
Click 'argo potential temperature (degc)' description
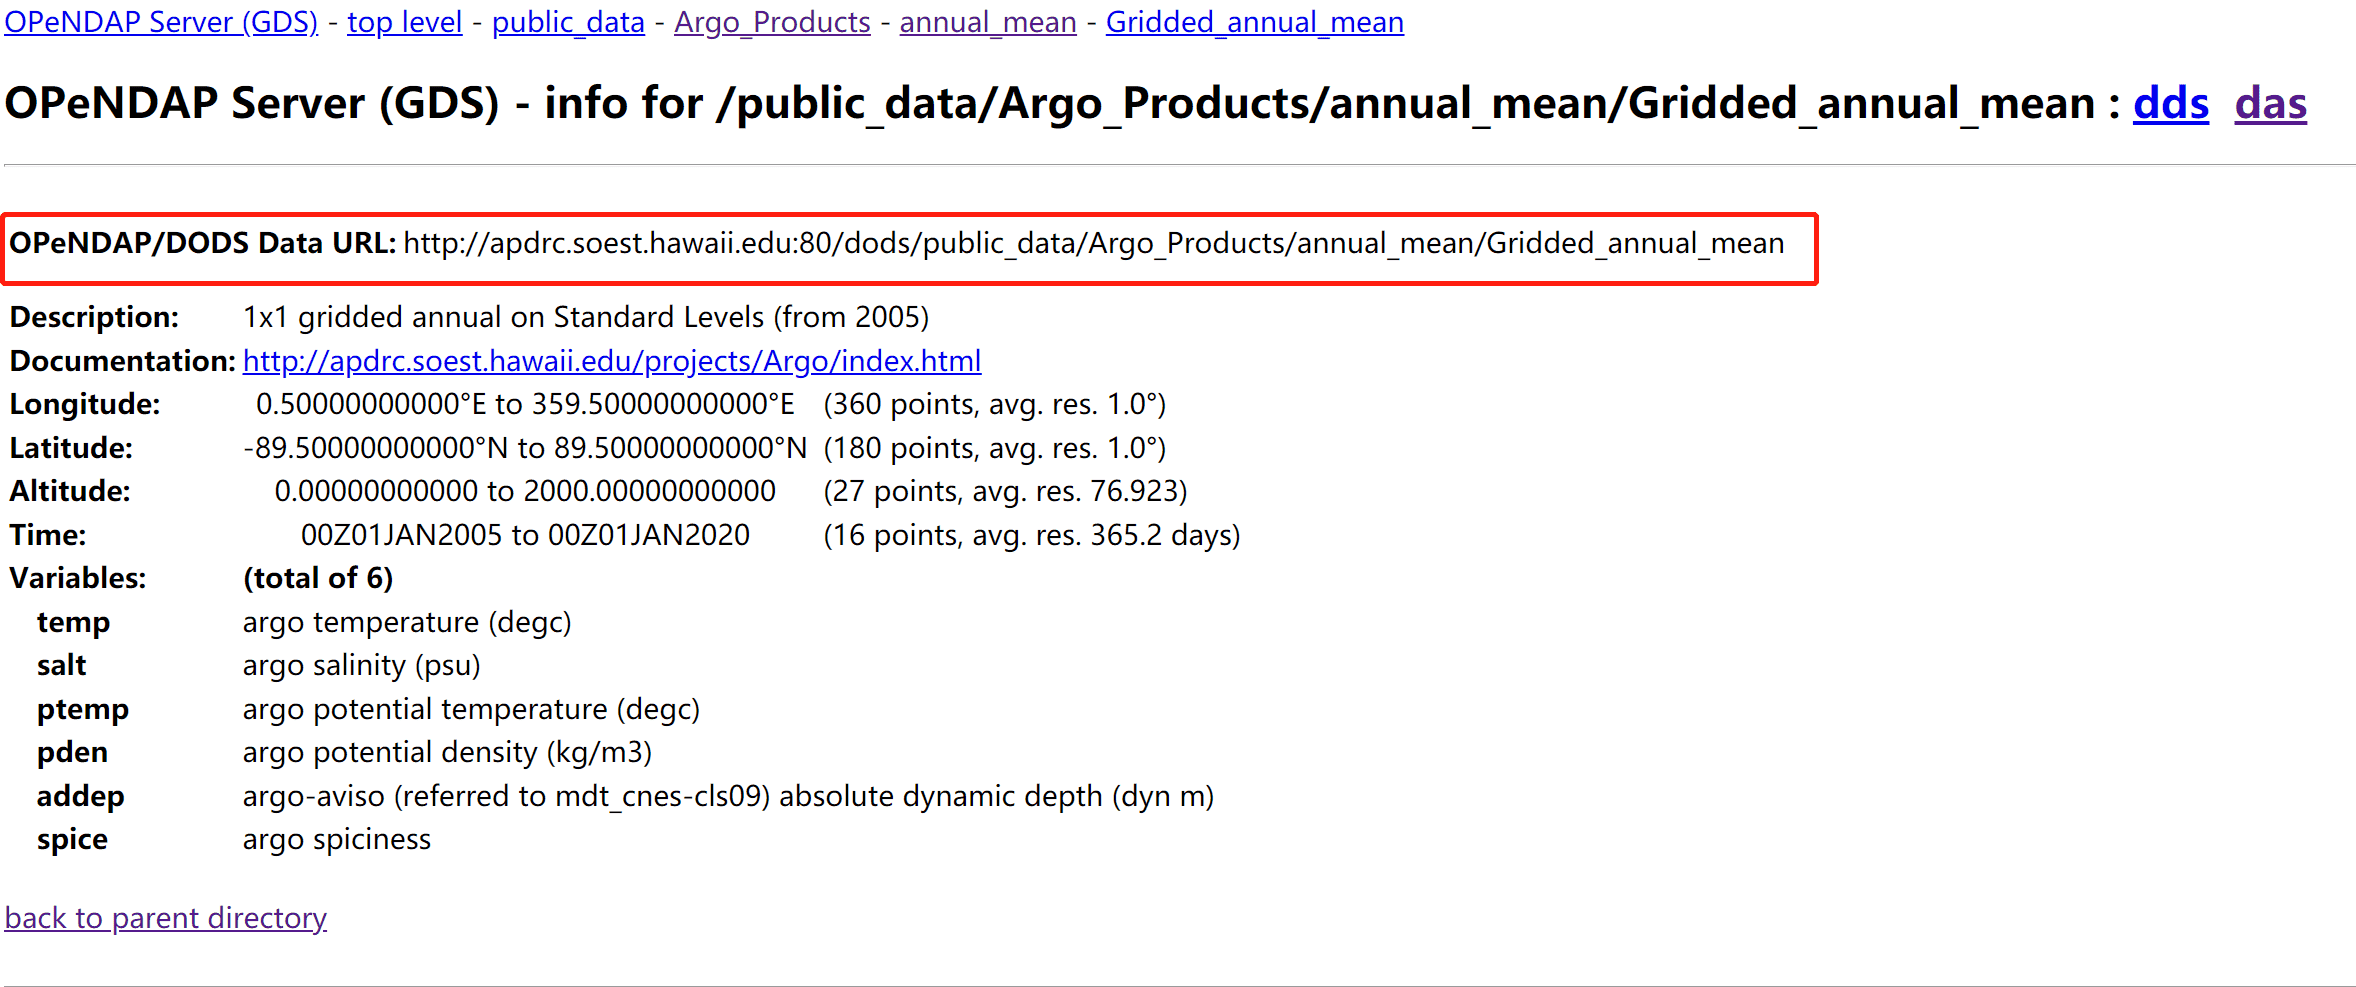[472, 709]
